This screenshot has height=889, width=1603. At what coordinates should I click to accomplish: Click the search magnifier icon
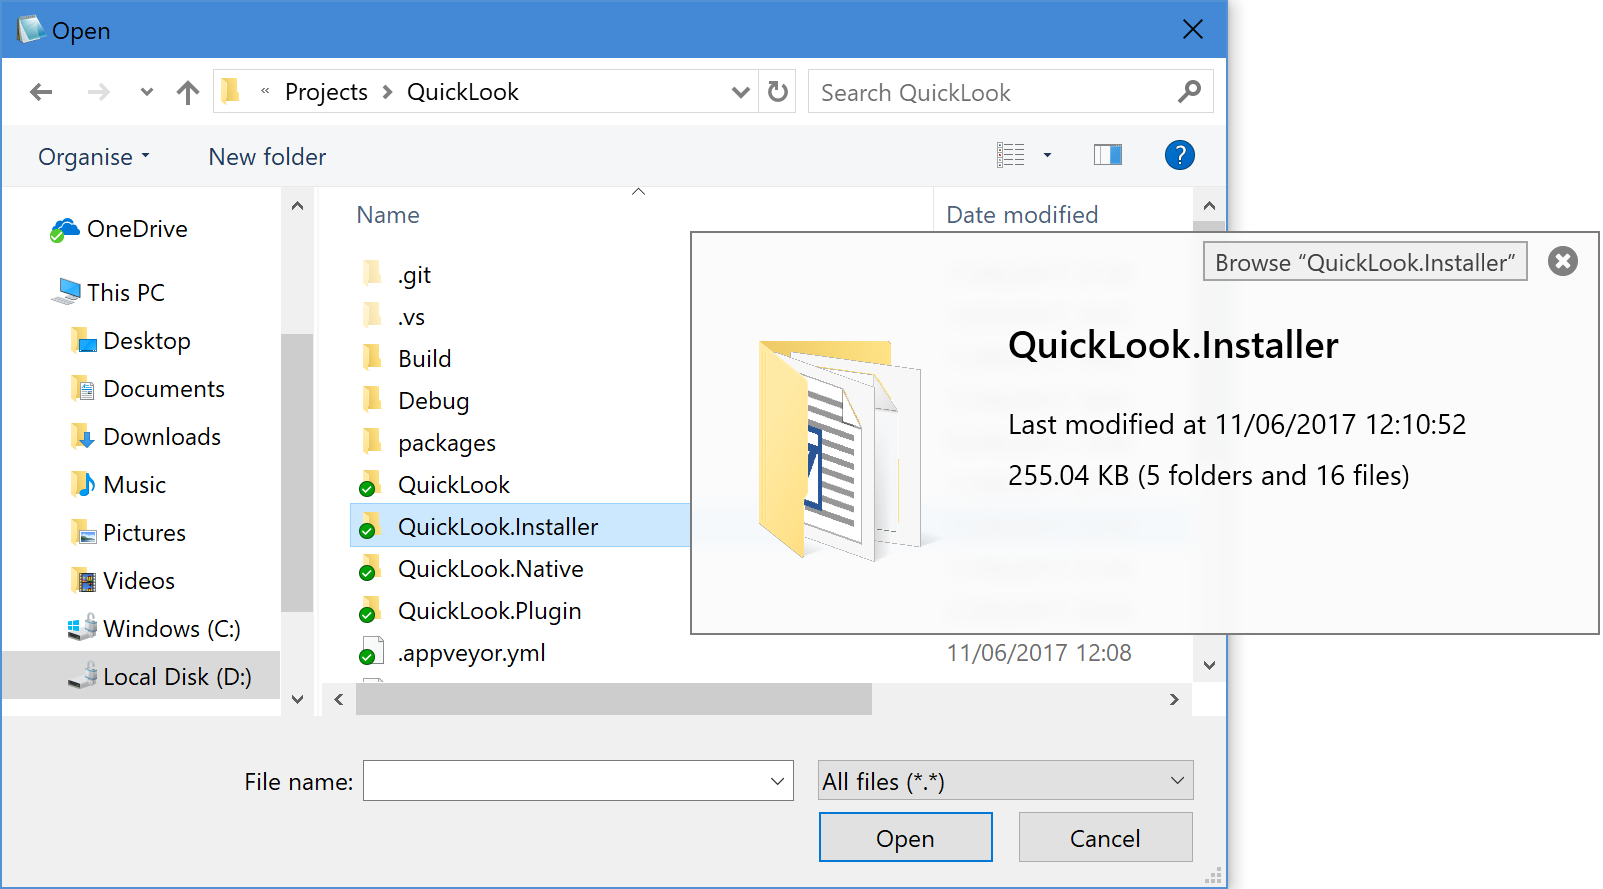point(1189,92)
